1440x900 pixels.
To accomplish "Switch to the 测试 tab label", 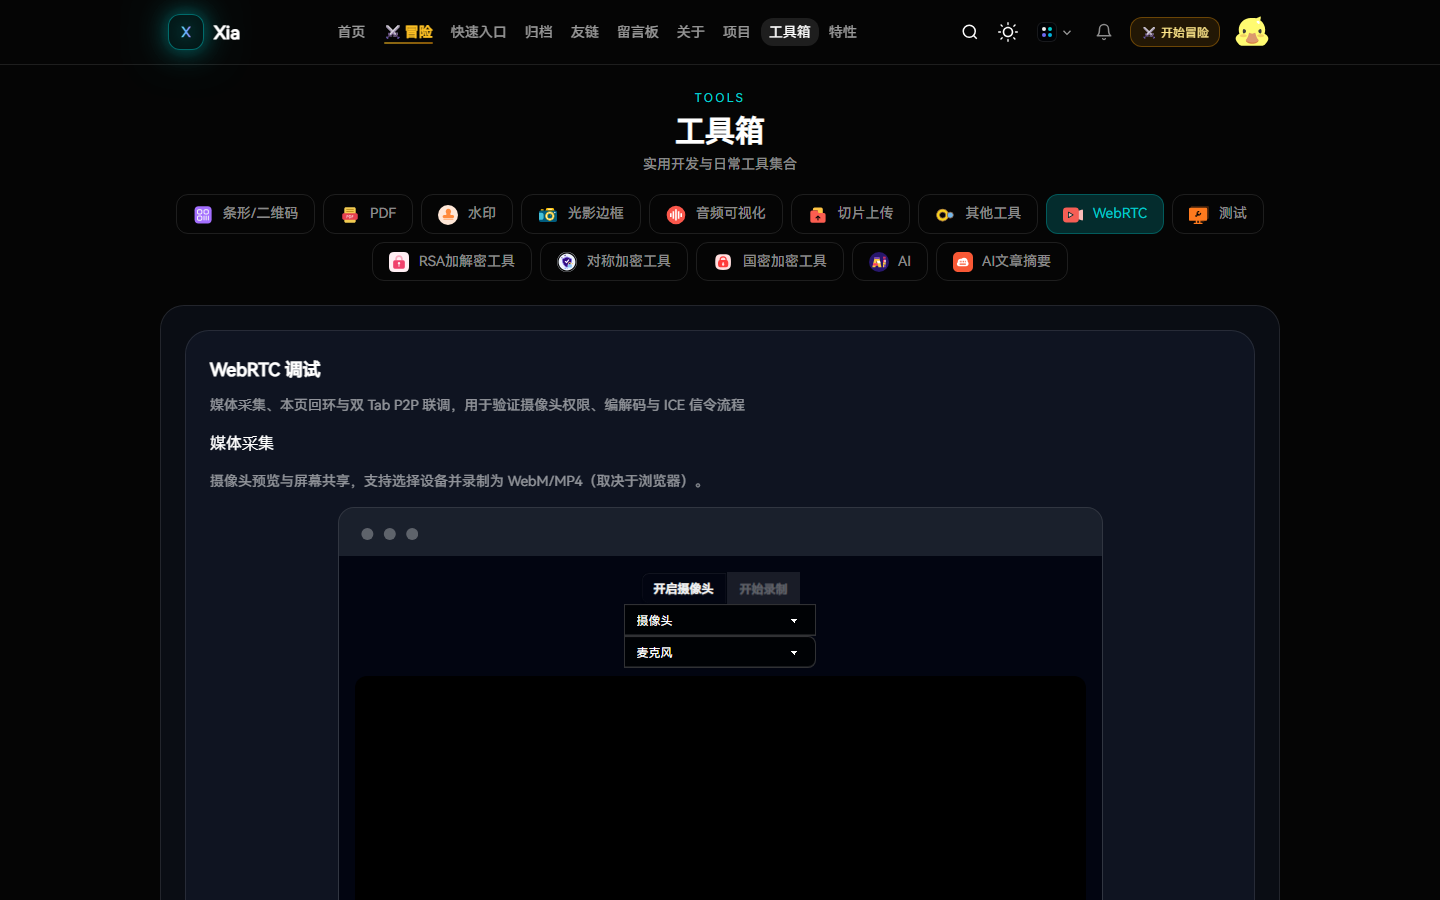I will (x=1233, y=213).
